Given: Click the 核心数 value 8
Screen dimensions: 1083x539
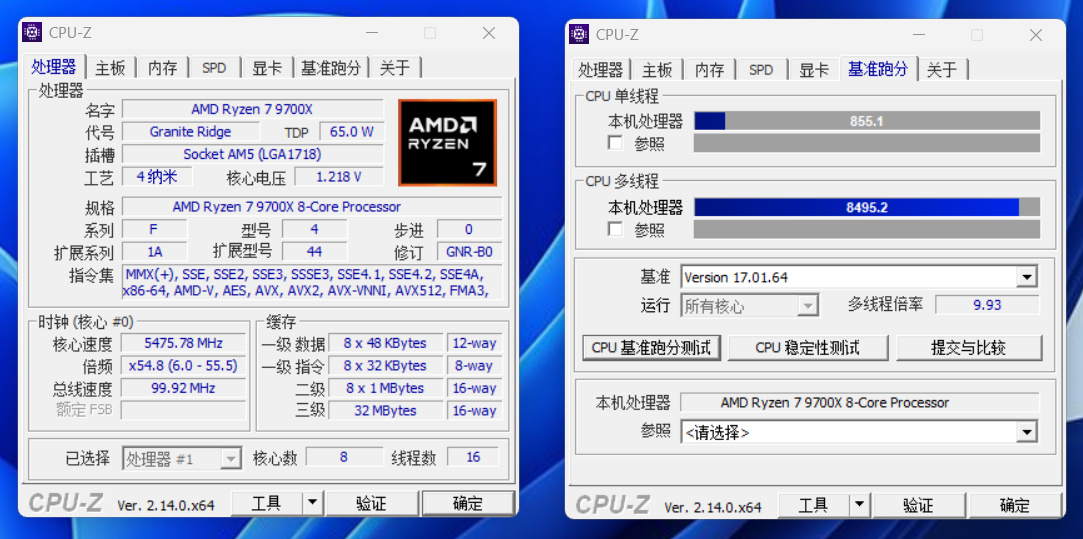Looking at the screenshot, I should (x=345, y=457).
